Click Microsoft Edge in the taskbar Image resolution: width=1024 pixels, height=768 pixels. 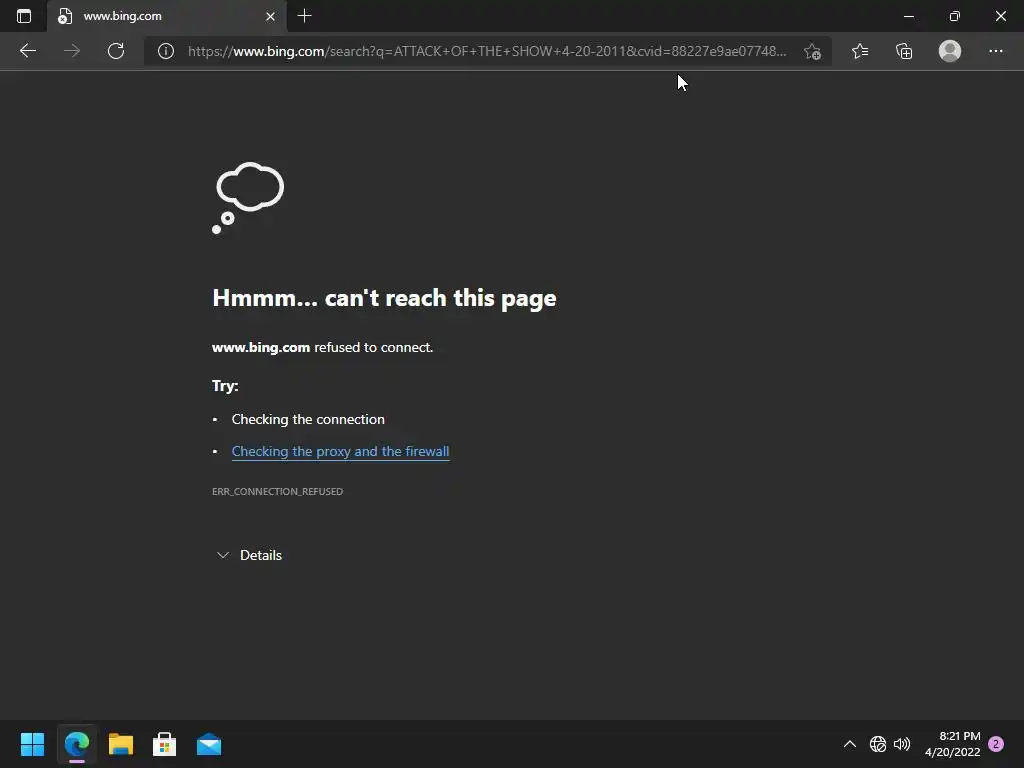(76, 744)
